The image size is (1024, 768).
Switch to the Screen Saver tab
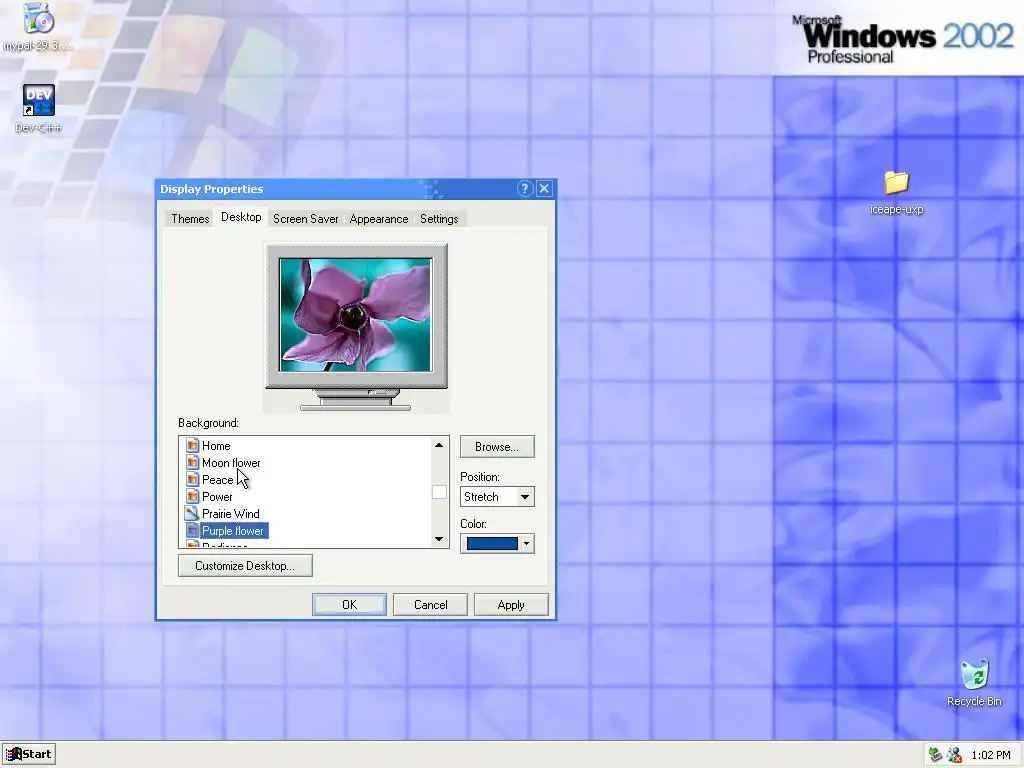point(306,219)
